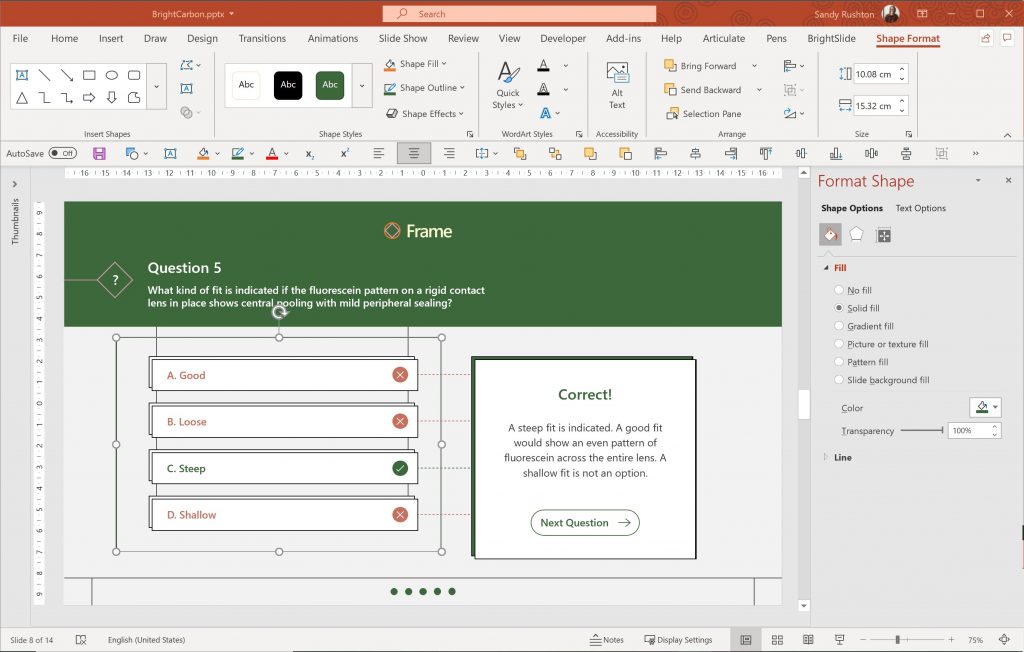1024x652 pixels.
Task: Click the Next Question button on the slide
Action: (x=584, y=522)
